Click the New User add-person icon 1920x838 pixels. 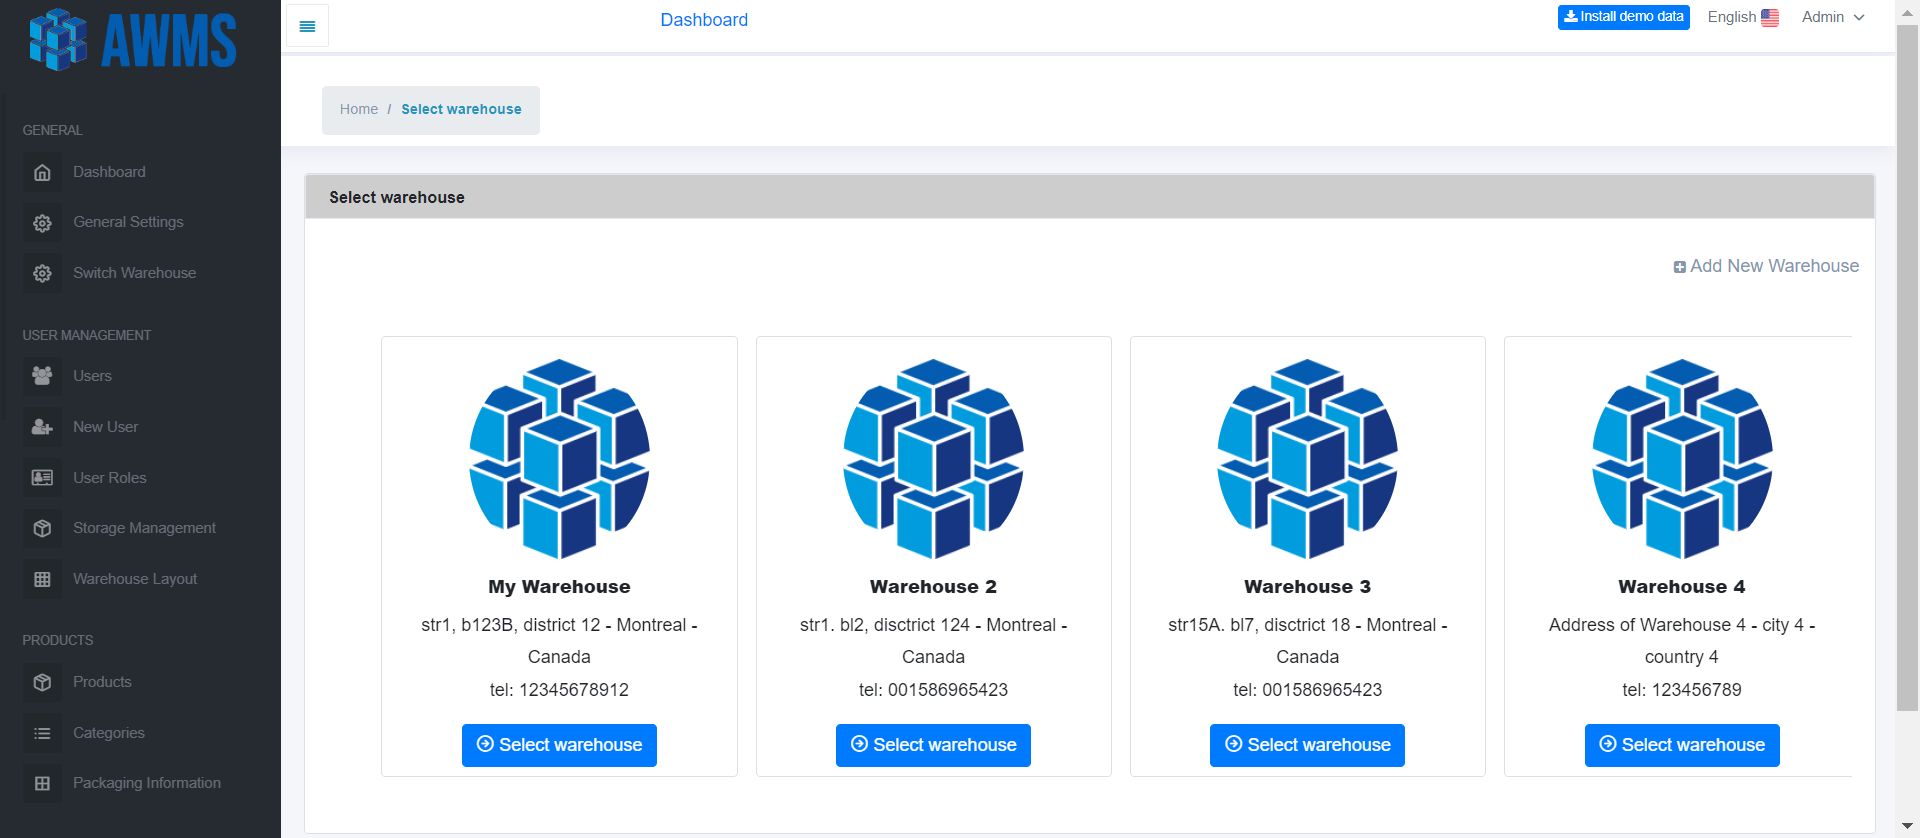[x=42, y=427]
